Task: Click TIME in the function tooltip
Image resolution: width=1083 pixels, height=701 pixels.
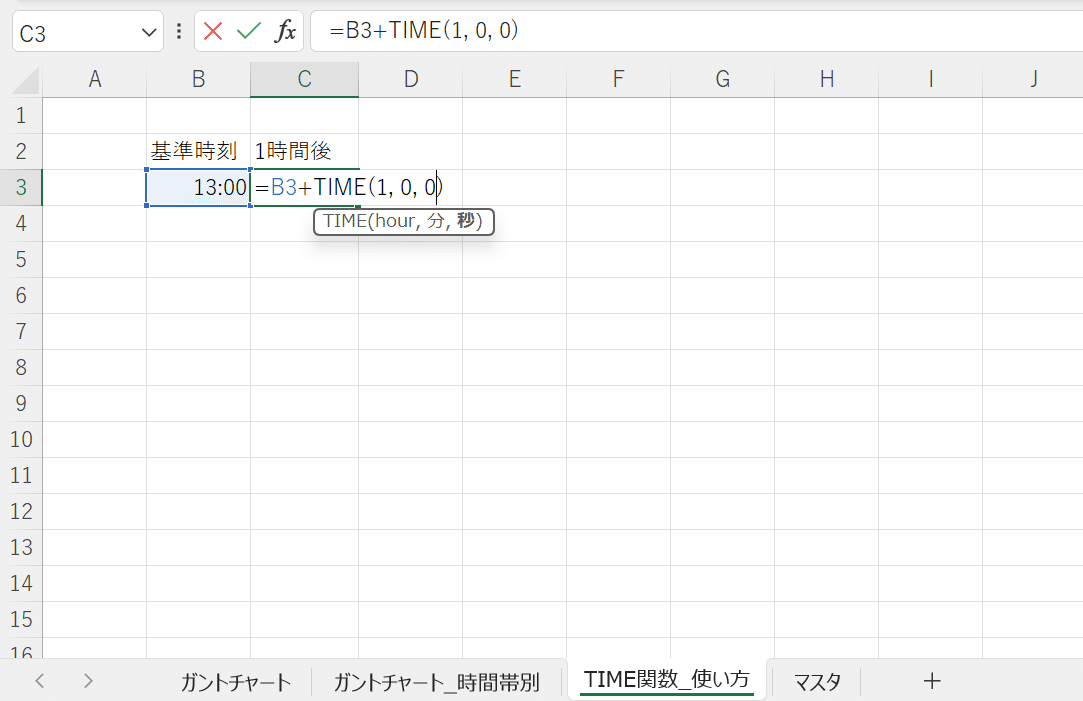Action: click(345, 221)
